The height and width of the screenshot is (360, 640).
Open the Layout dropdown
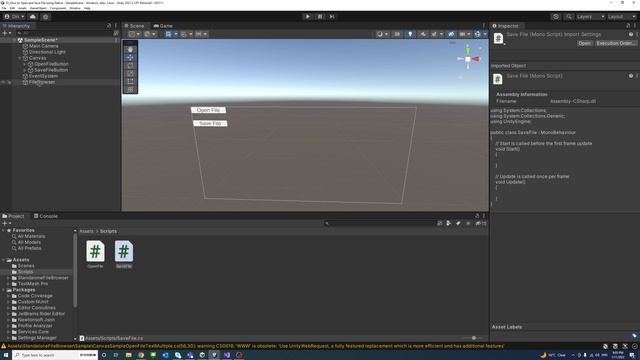[622, 17]
